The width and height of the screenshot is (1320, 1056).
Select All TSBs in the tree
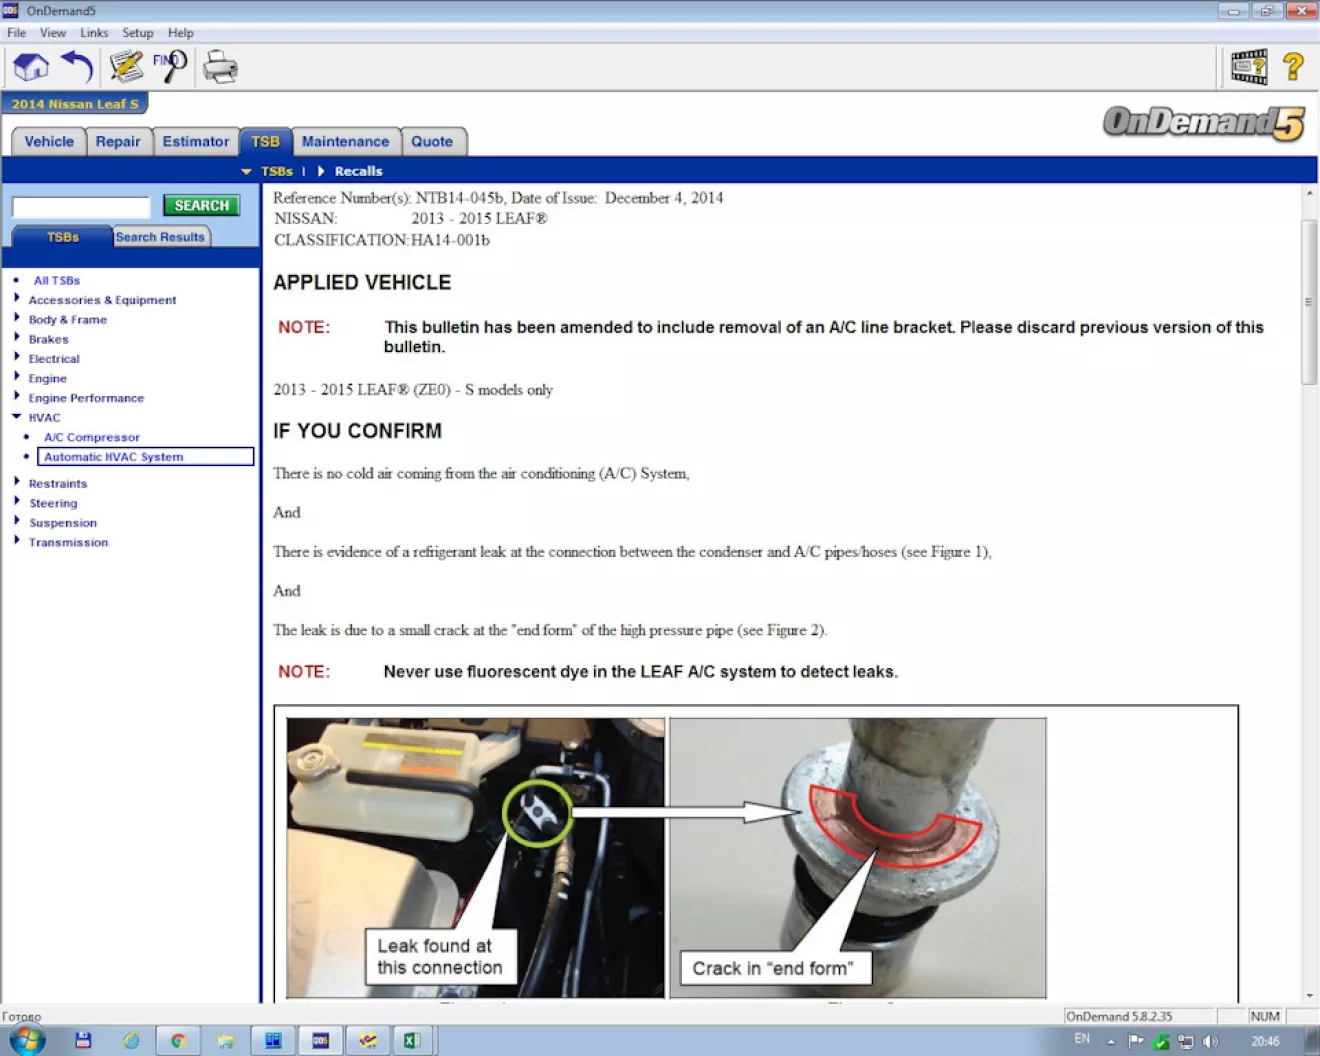[x=57, y=281]
